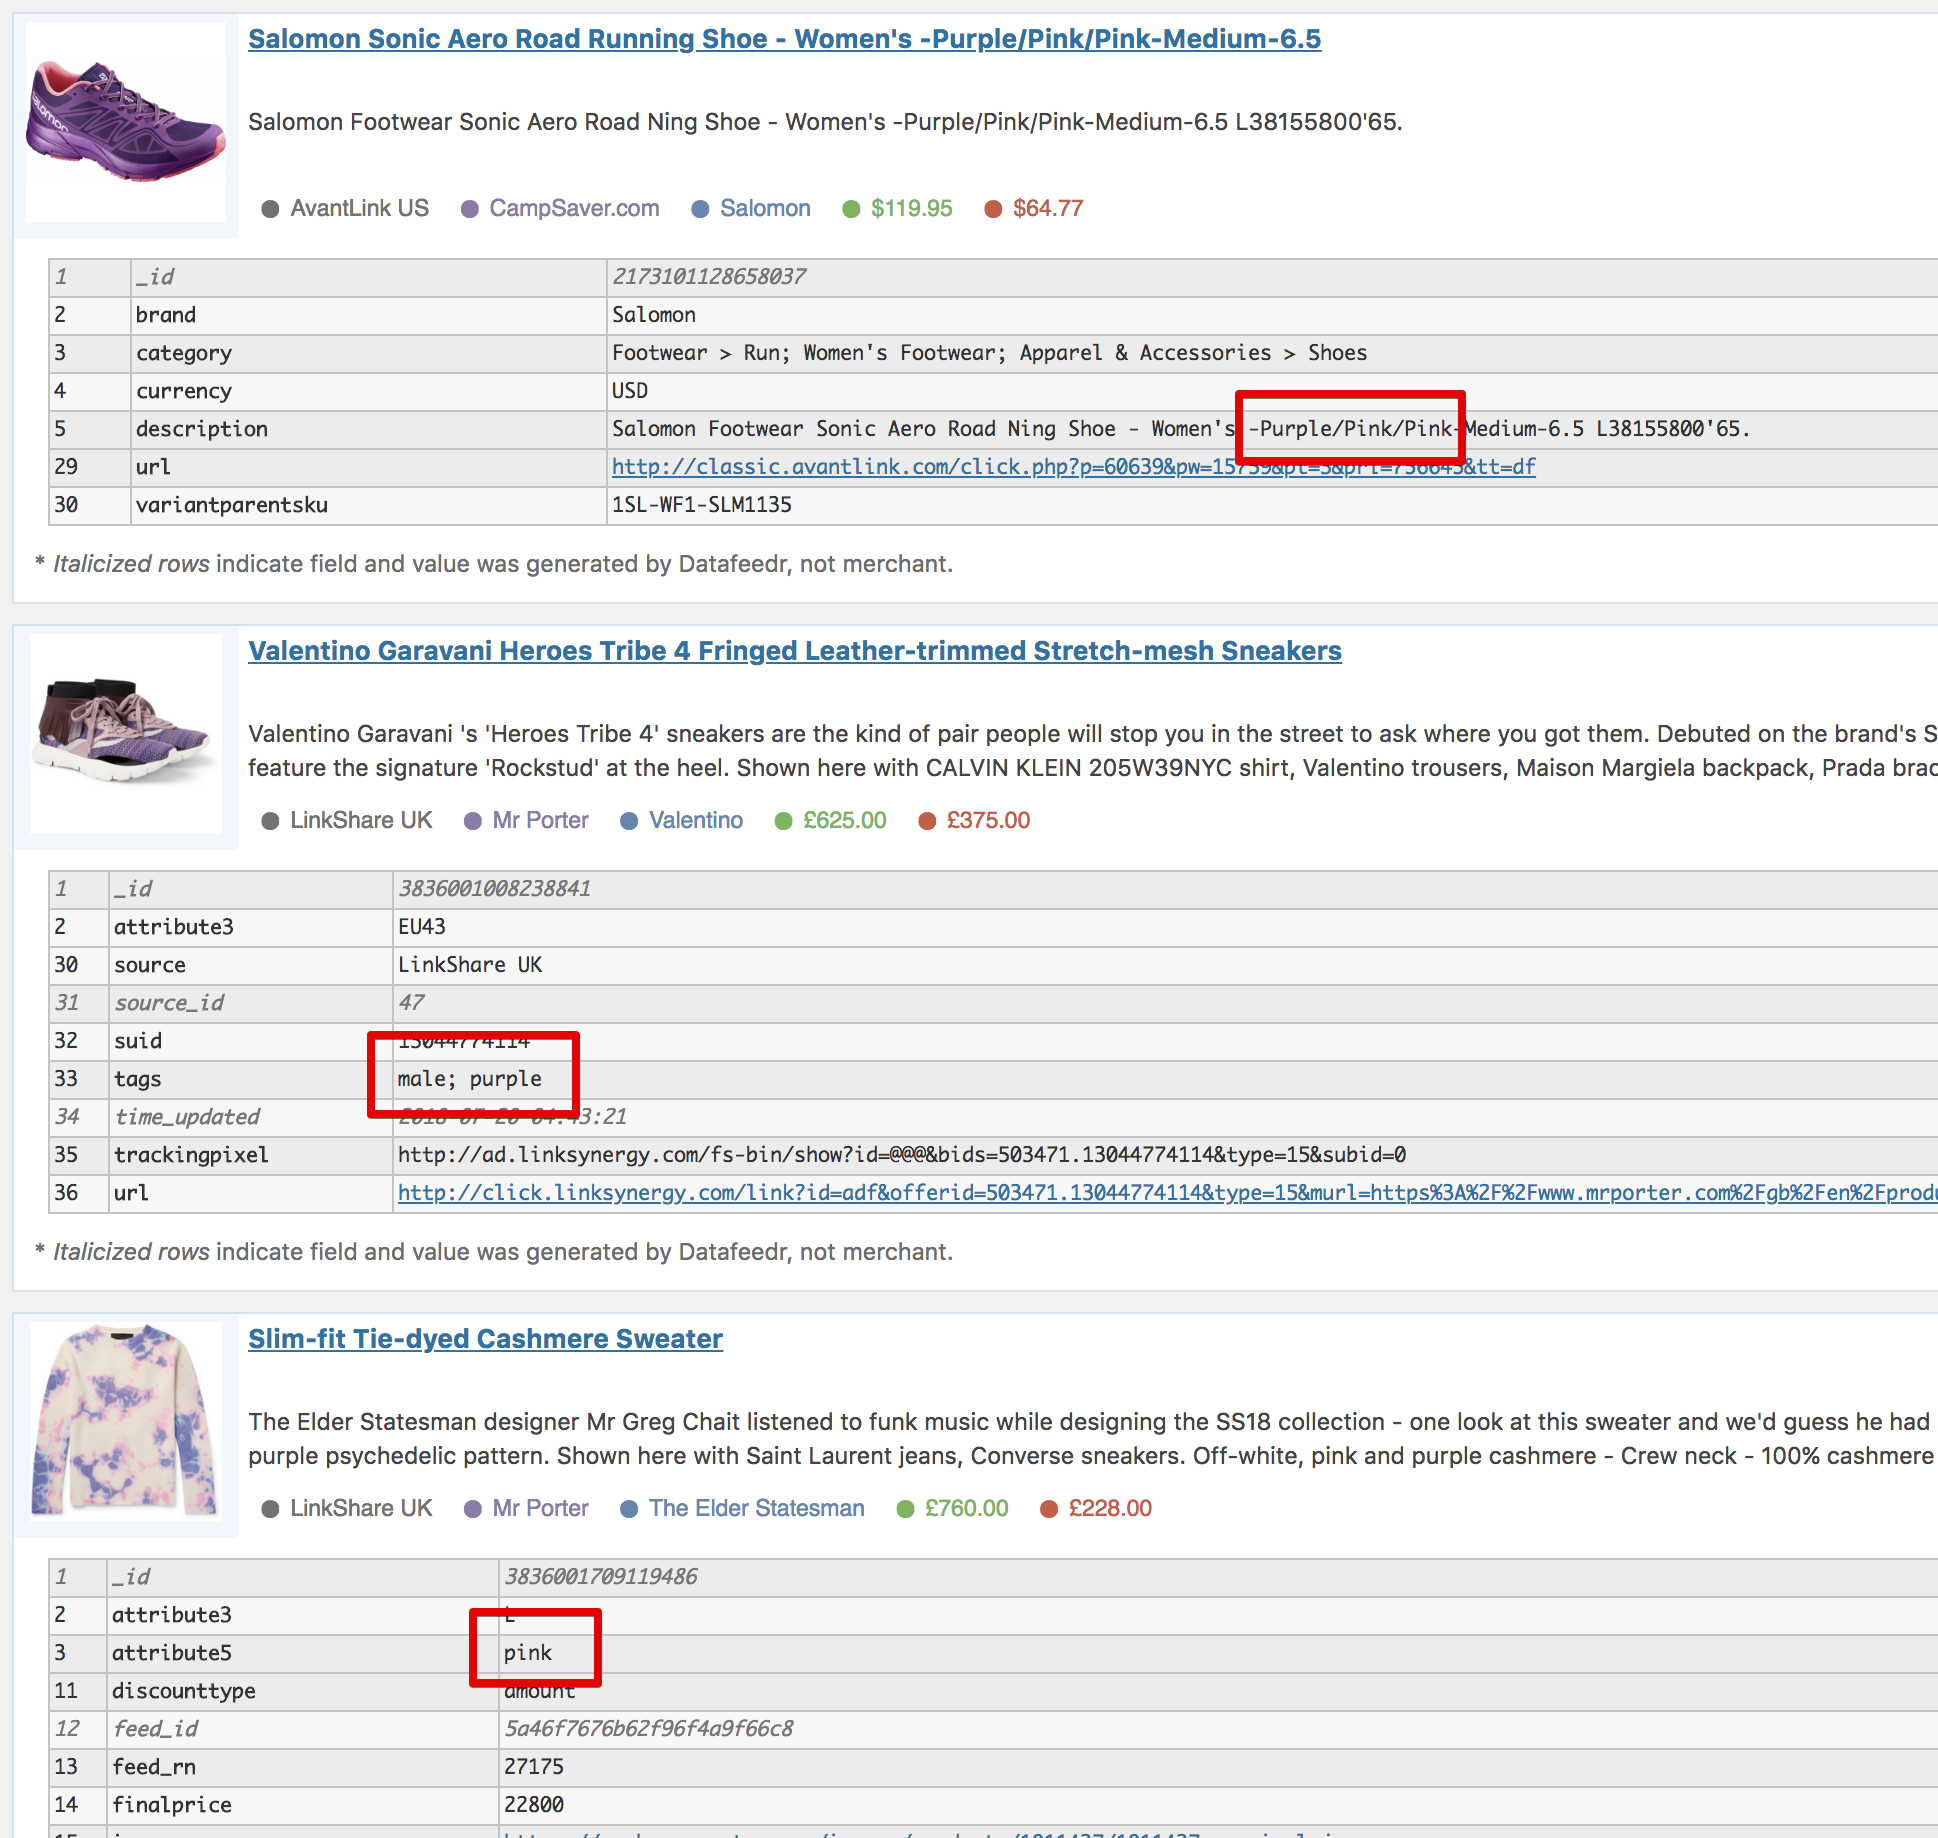Click the purple dot beside Mr Porter for Valentino
Image resolution: width=1938 pixels, height=1838 pixels.
click(x=473, y=821)
